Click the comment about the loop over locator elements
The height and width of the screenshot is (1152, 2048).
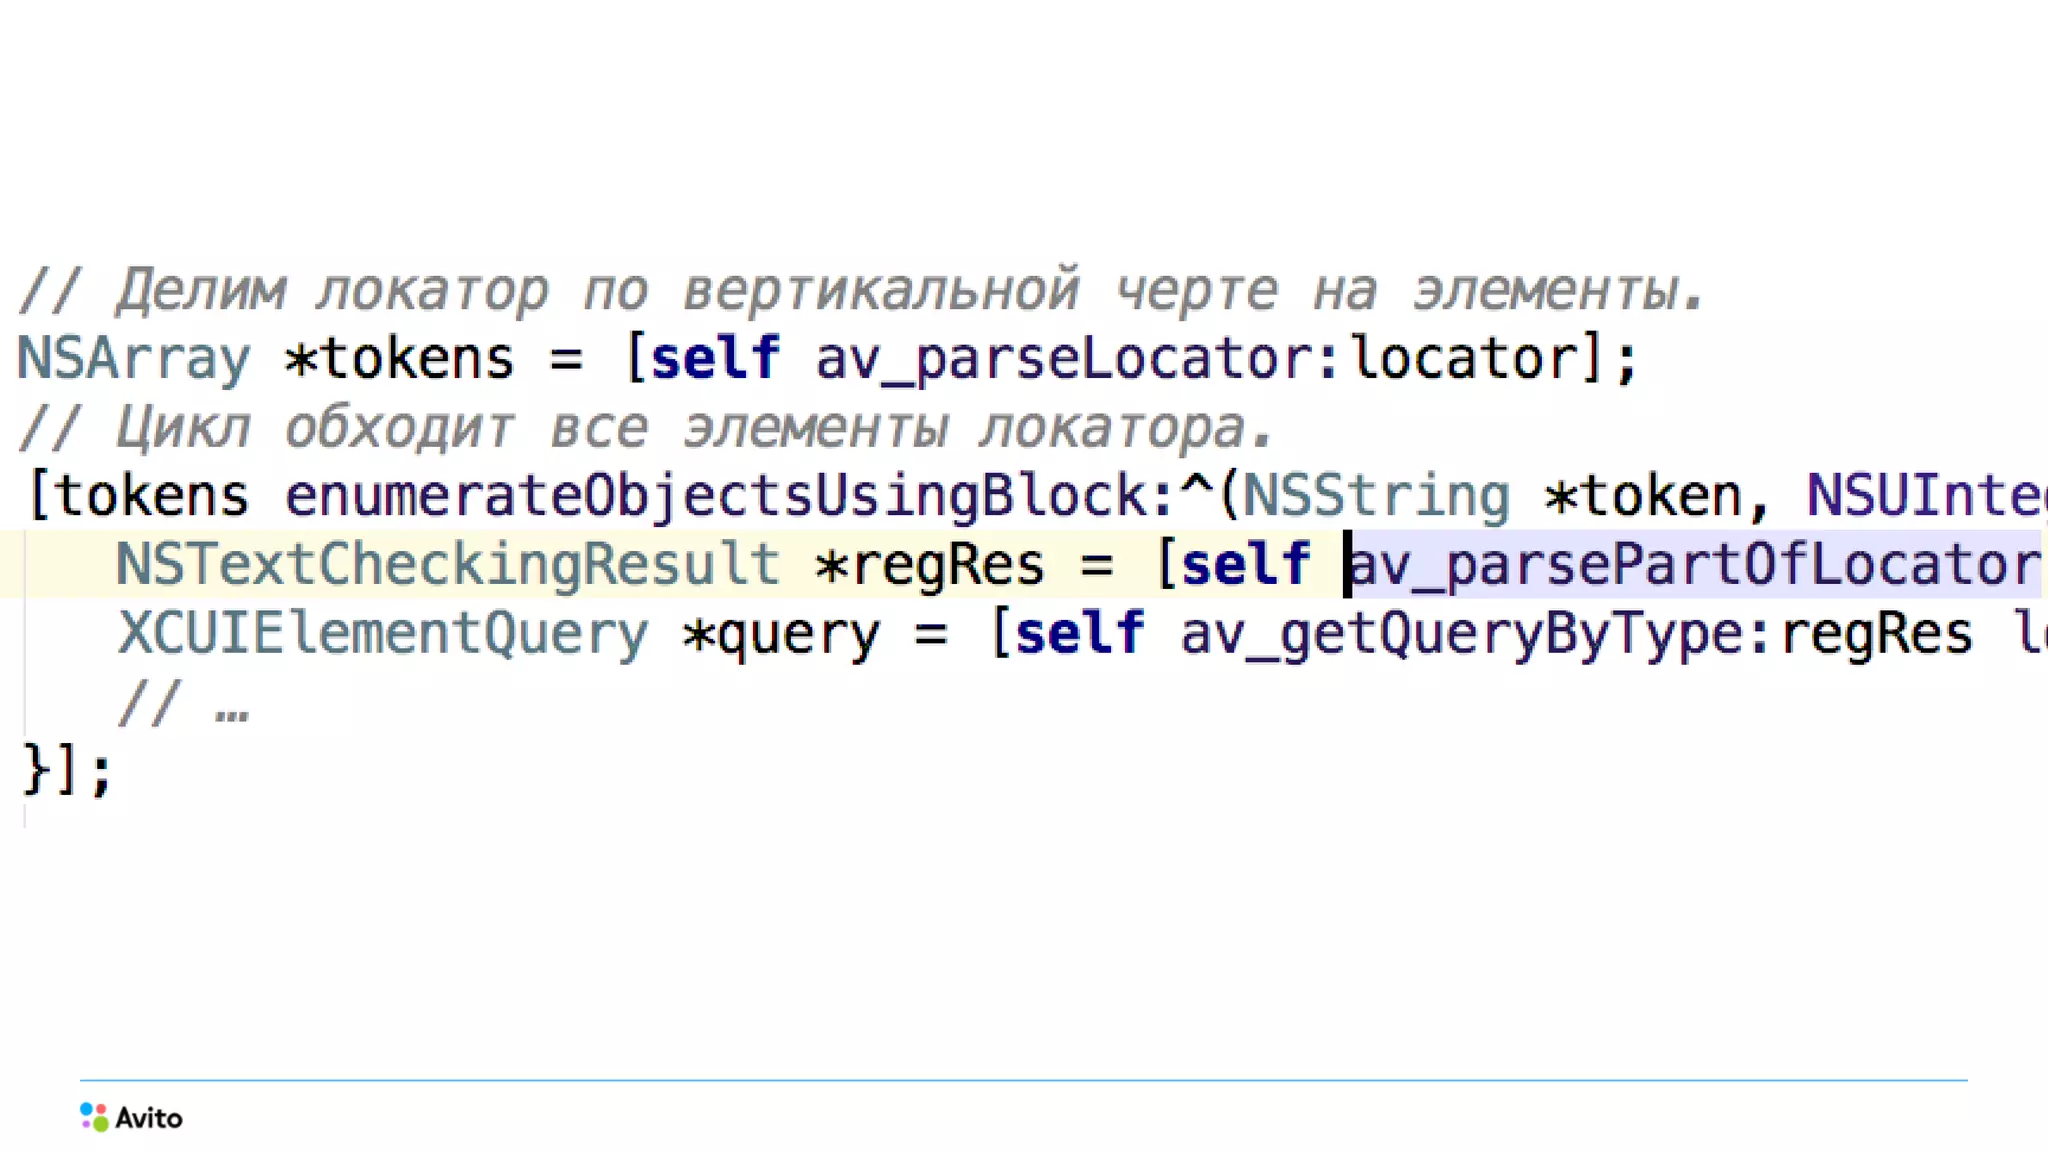coord(645,429)
